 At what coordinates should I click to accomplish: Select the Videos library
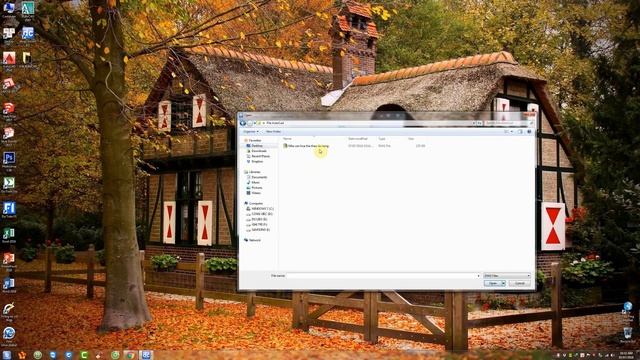pos(256,193)
